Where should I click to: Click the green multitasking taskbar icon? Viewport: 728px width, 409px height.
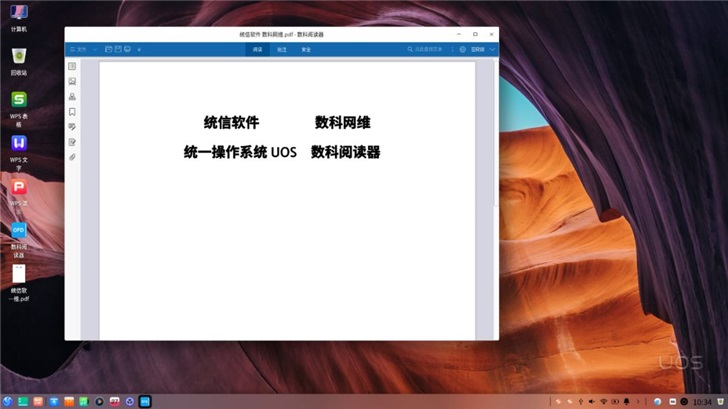[x=23, y=402]
